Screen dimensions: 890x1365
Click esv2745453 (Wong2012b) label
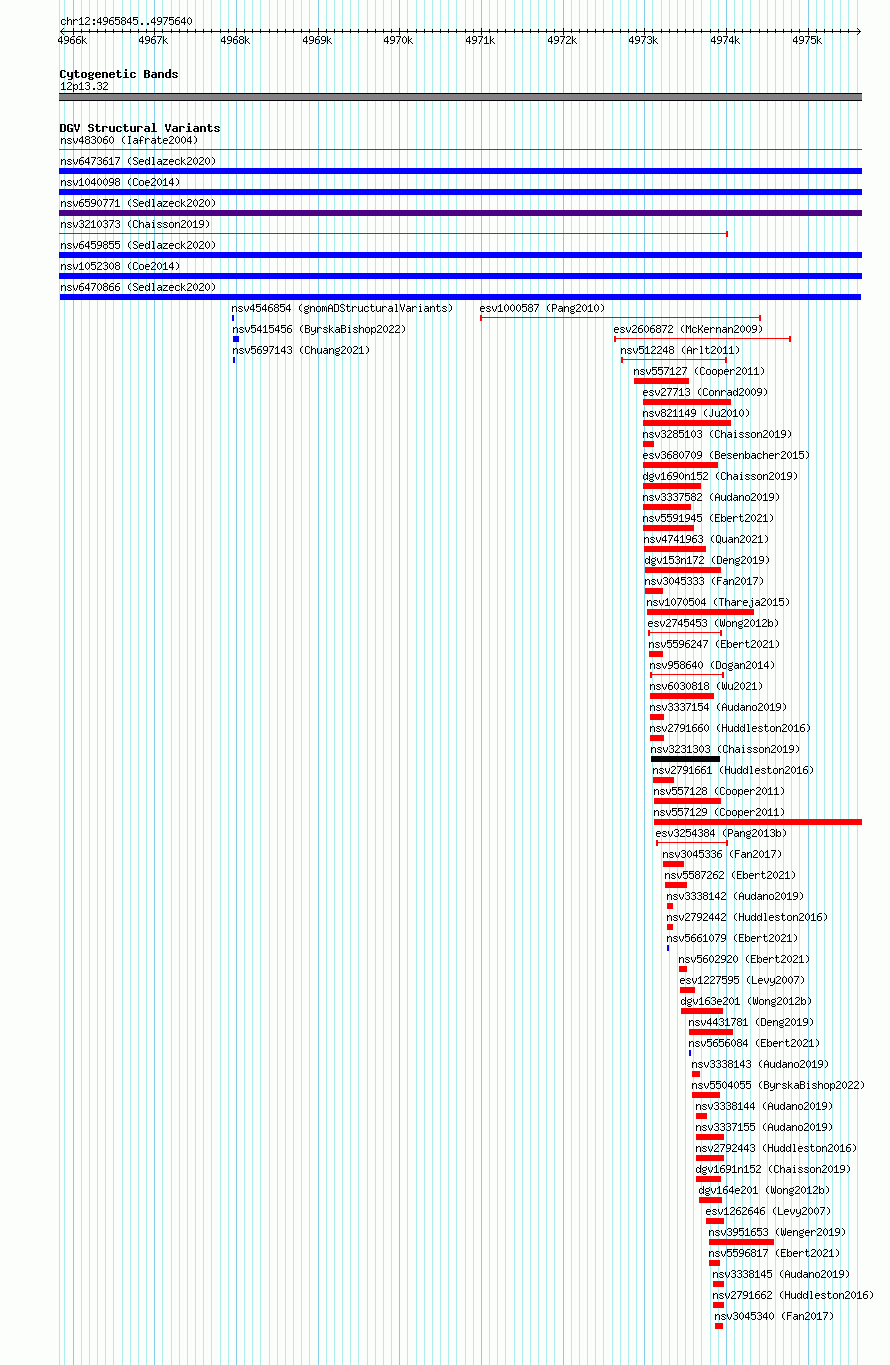[713, 623]
